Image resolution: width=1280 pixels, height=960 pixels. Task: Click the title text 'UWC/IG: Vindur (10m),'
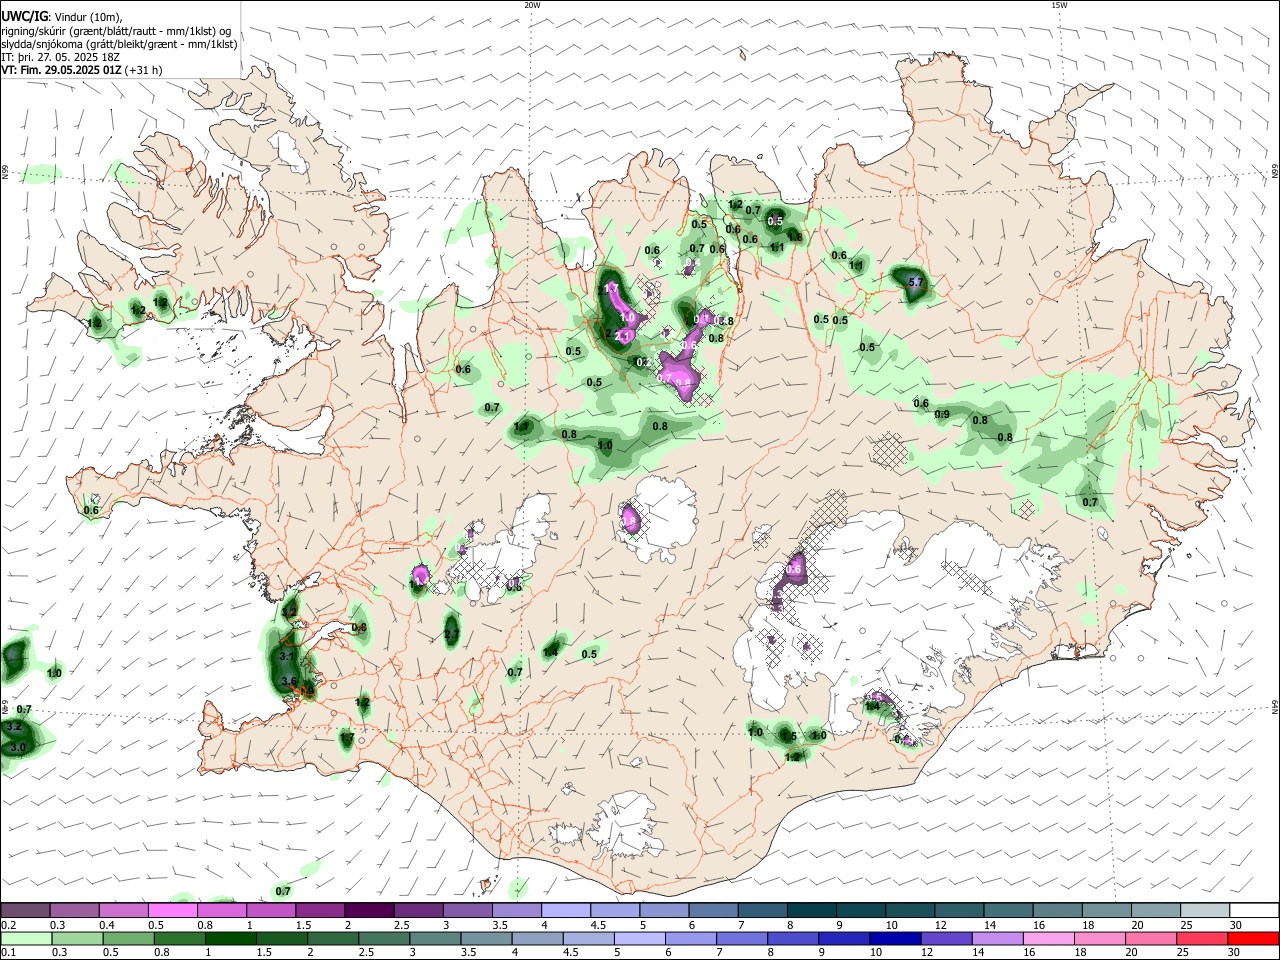click(62, 16)
